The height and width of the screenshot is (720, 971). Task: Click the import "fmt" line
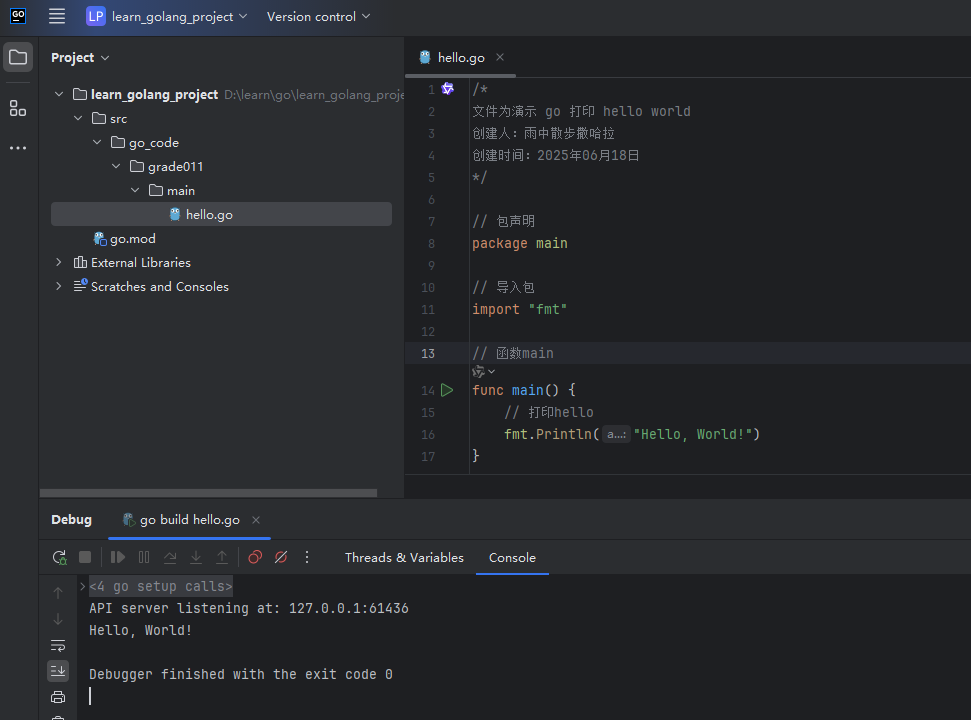[x=520, y=309]
